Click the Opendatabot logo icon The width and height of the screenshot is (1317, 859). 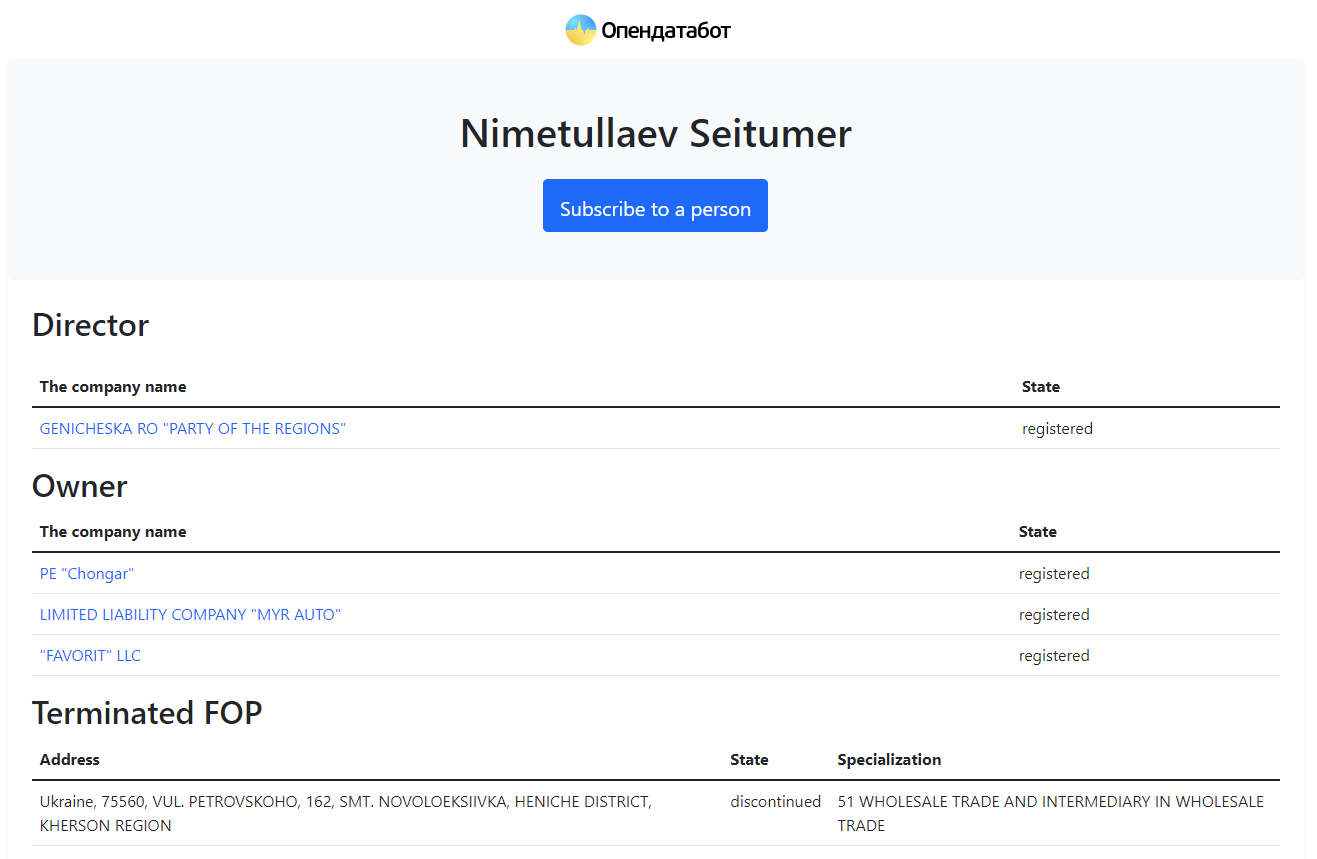580,30
